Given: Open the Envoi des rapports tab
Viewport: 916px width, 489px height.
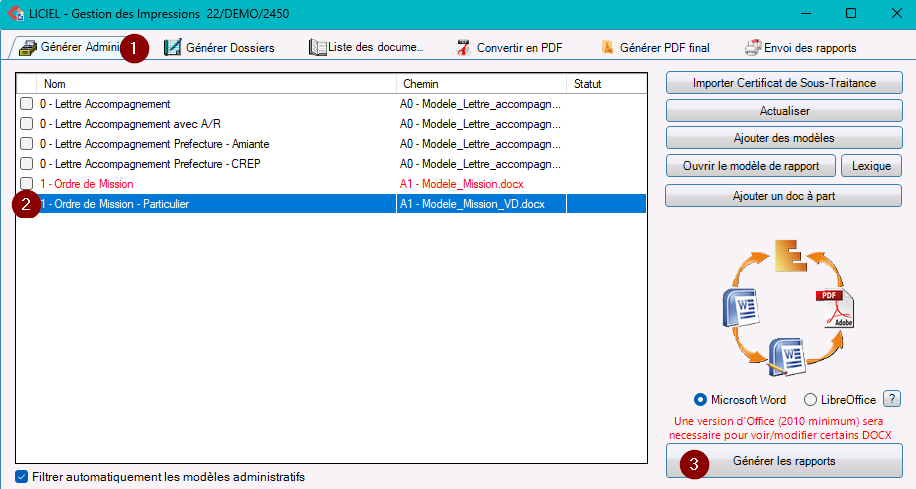Looking at the screenshot, I should 801,48.
